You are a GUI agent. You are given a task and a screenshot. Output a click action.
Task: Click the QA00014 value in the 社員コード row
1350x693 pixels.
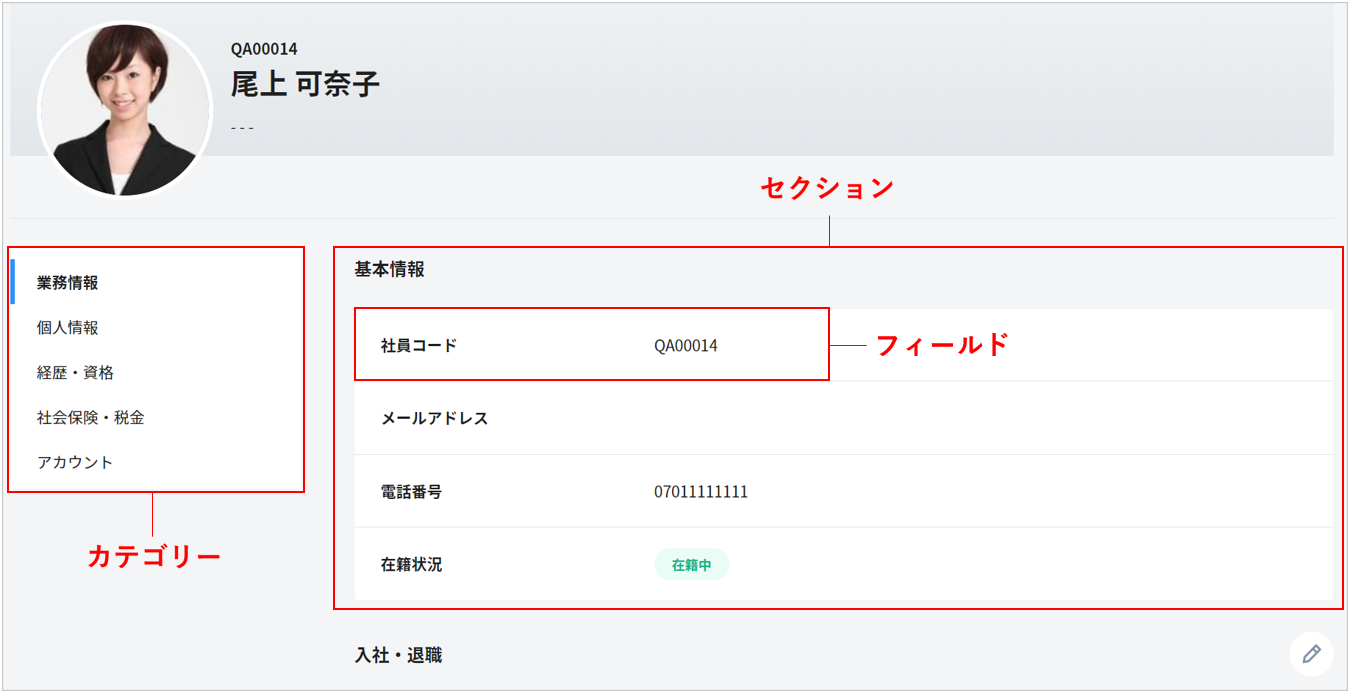[x=686, y=346]
